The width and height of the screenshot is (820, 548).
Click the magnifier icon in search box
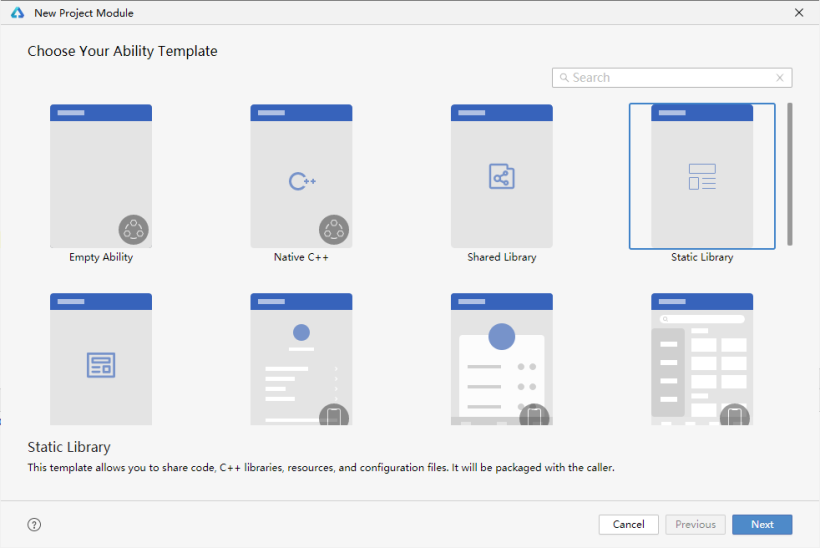(x=564, y=78)
